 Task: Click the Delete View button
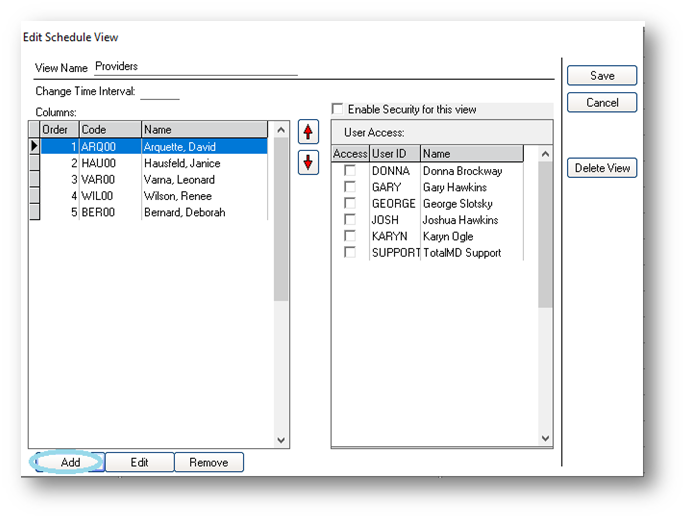(602, 168)
